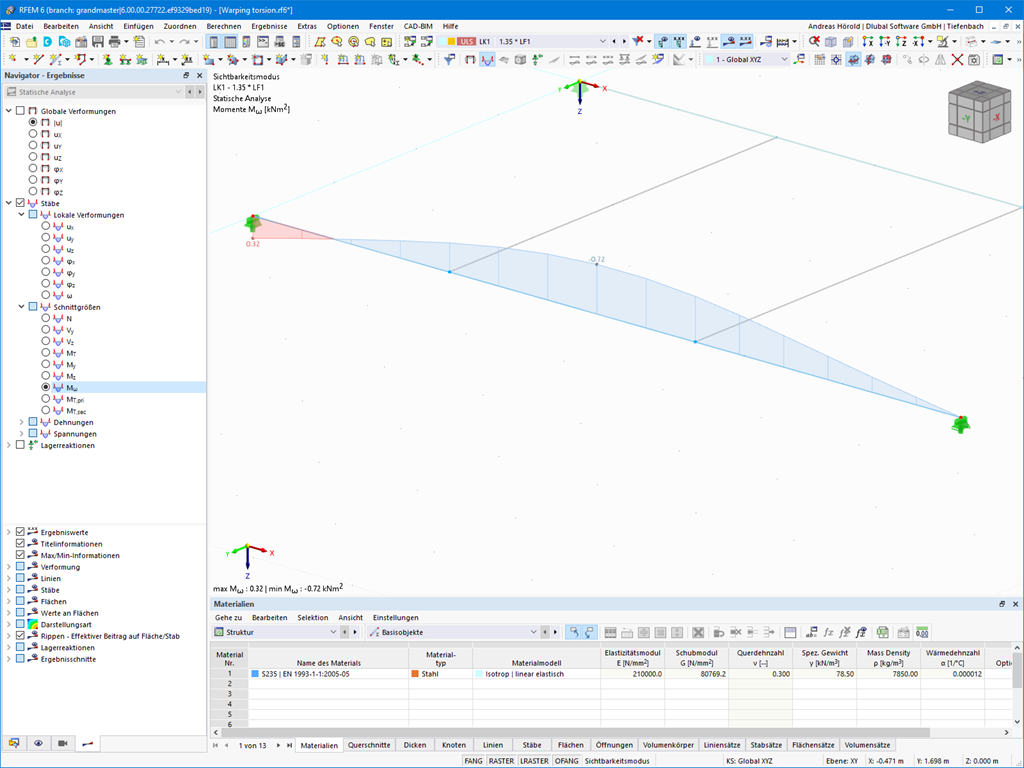Screen dimensions: 1024x768
Task: Expand the Lagerreaktionen node in the results navigator
Action: tap(8, 445)
